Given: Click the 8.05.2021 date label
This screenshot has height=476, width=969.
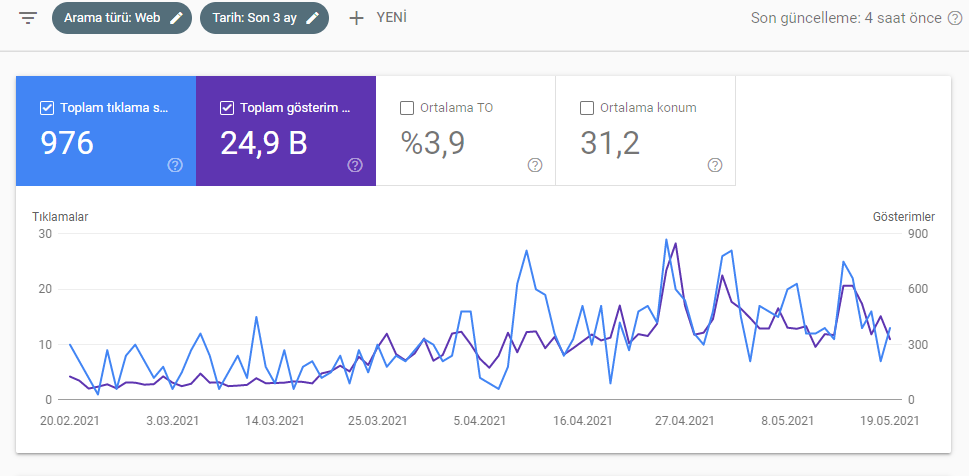Looking at the screenshot, I should pos(787,420).
